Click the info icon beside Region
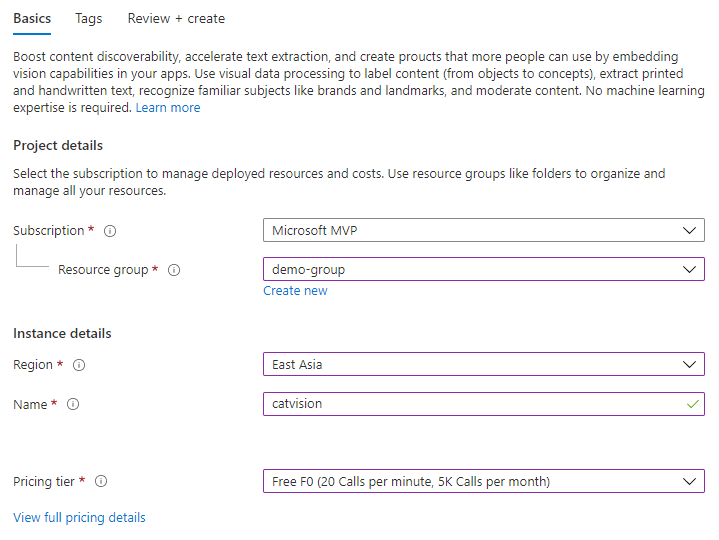The image size is (719, 540). click(x=79, y=365)
